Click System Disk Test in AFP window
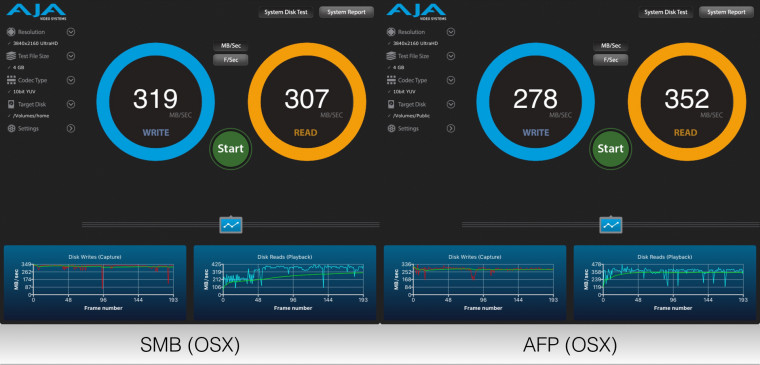 coord(666,12)
